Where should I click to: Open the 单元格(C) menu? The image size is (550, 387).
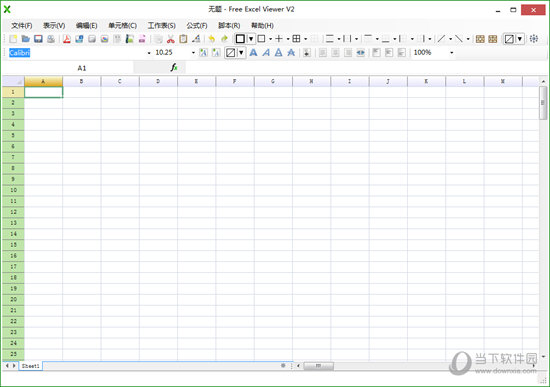(122, 26)
